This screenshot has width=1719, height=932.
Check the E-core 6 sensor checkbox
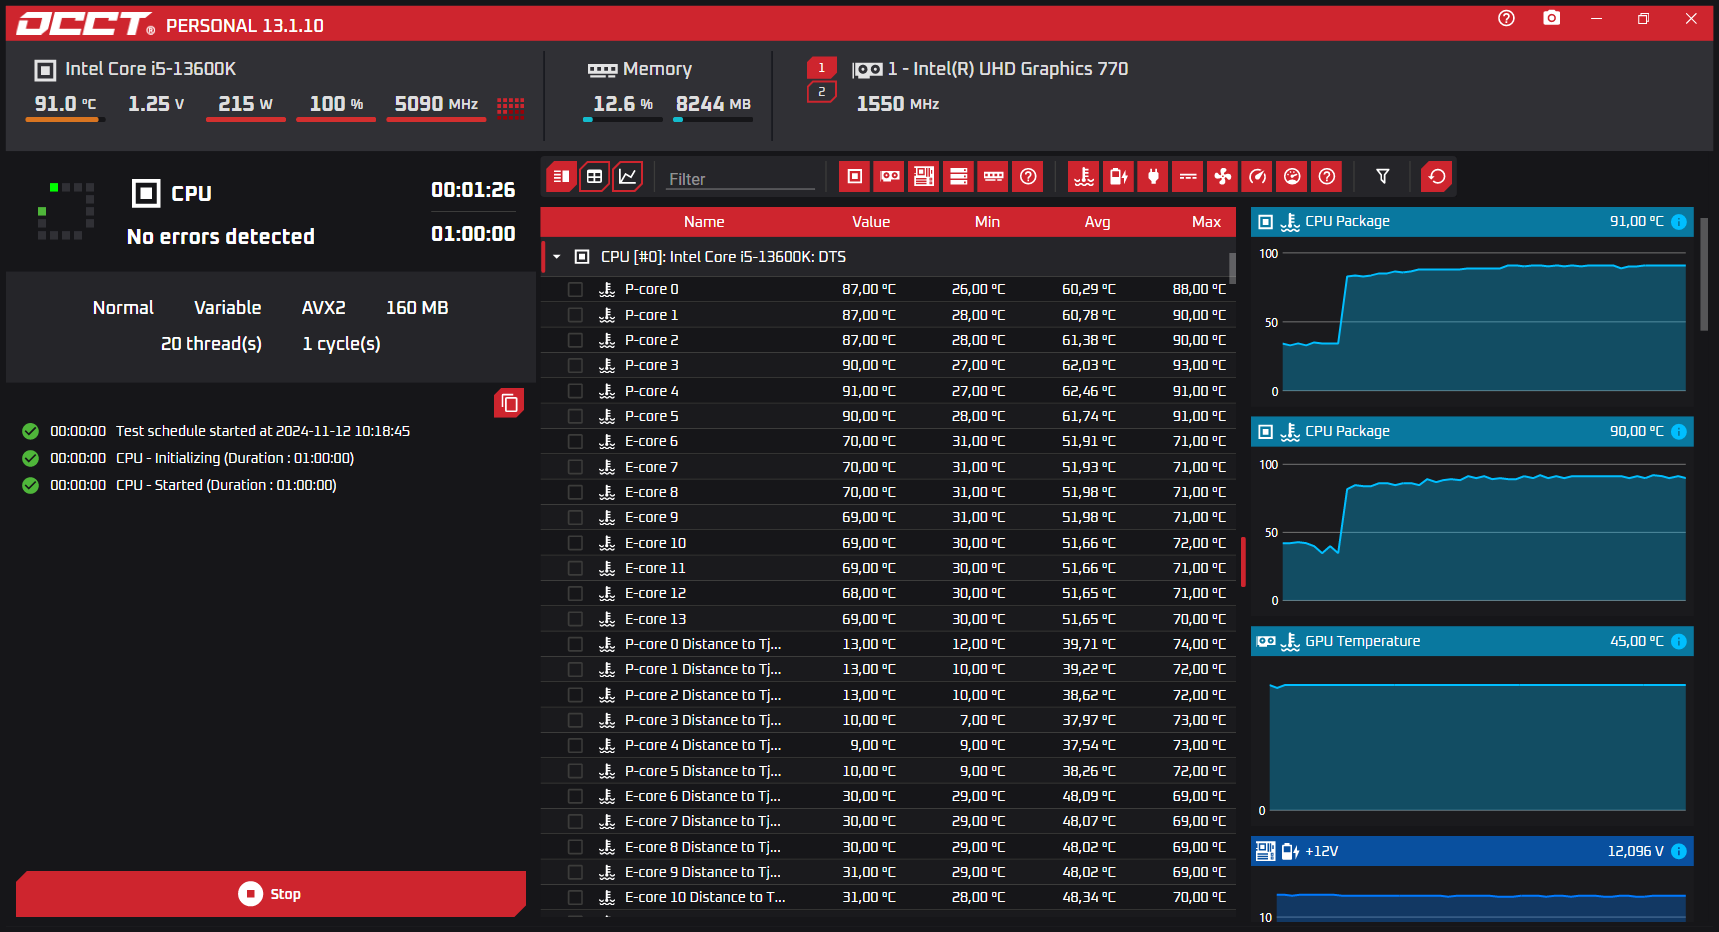coord(575,441)
